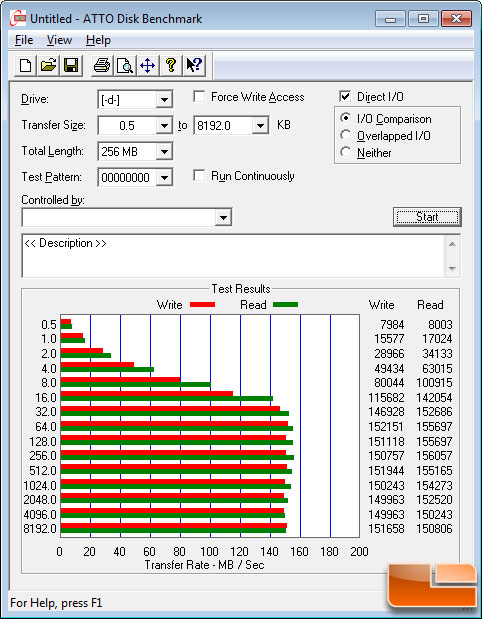Select I/O Comparison radio button
Screen dimensions: 482x619
click(x=345, y=118)
